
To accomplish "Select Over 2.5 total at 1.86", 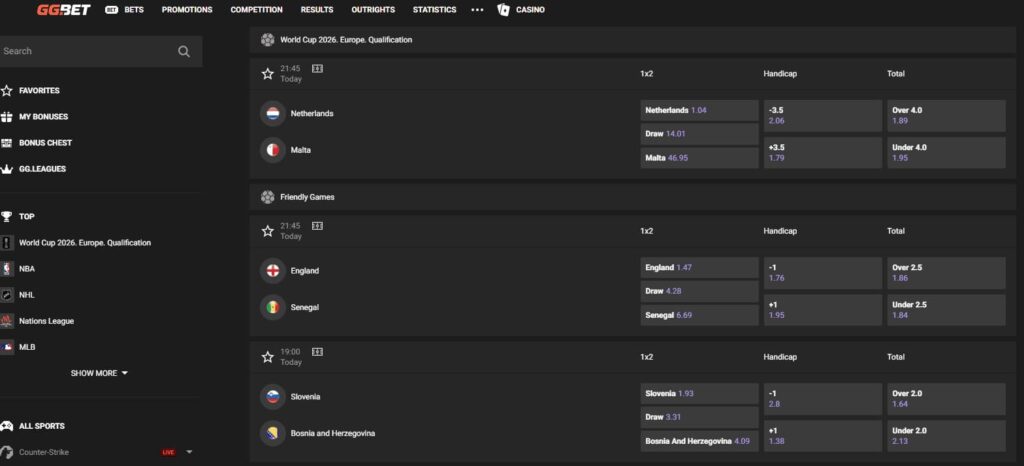I will click(x=946, y=273).
